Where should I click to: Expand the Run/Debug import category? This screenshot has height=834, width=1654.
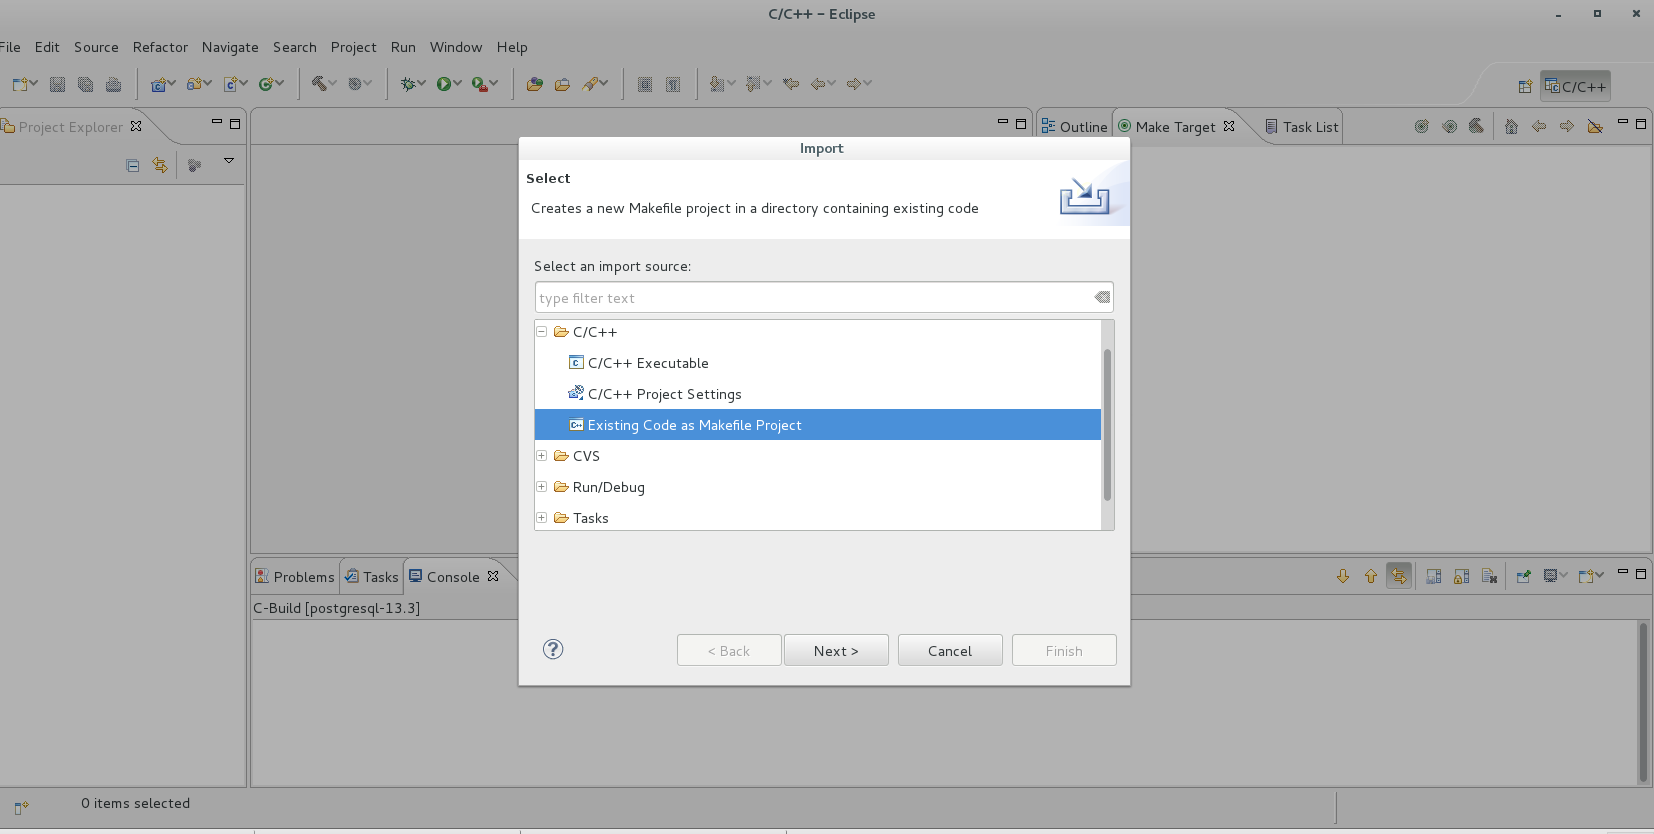click(542, 487)
